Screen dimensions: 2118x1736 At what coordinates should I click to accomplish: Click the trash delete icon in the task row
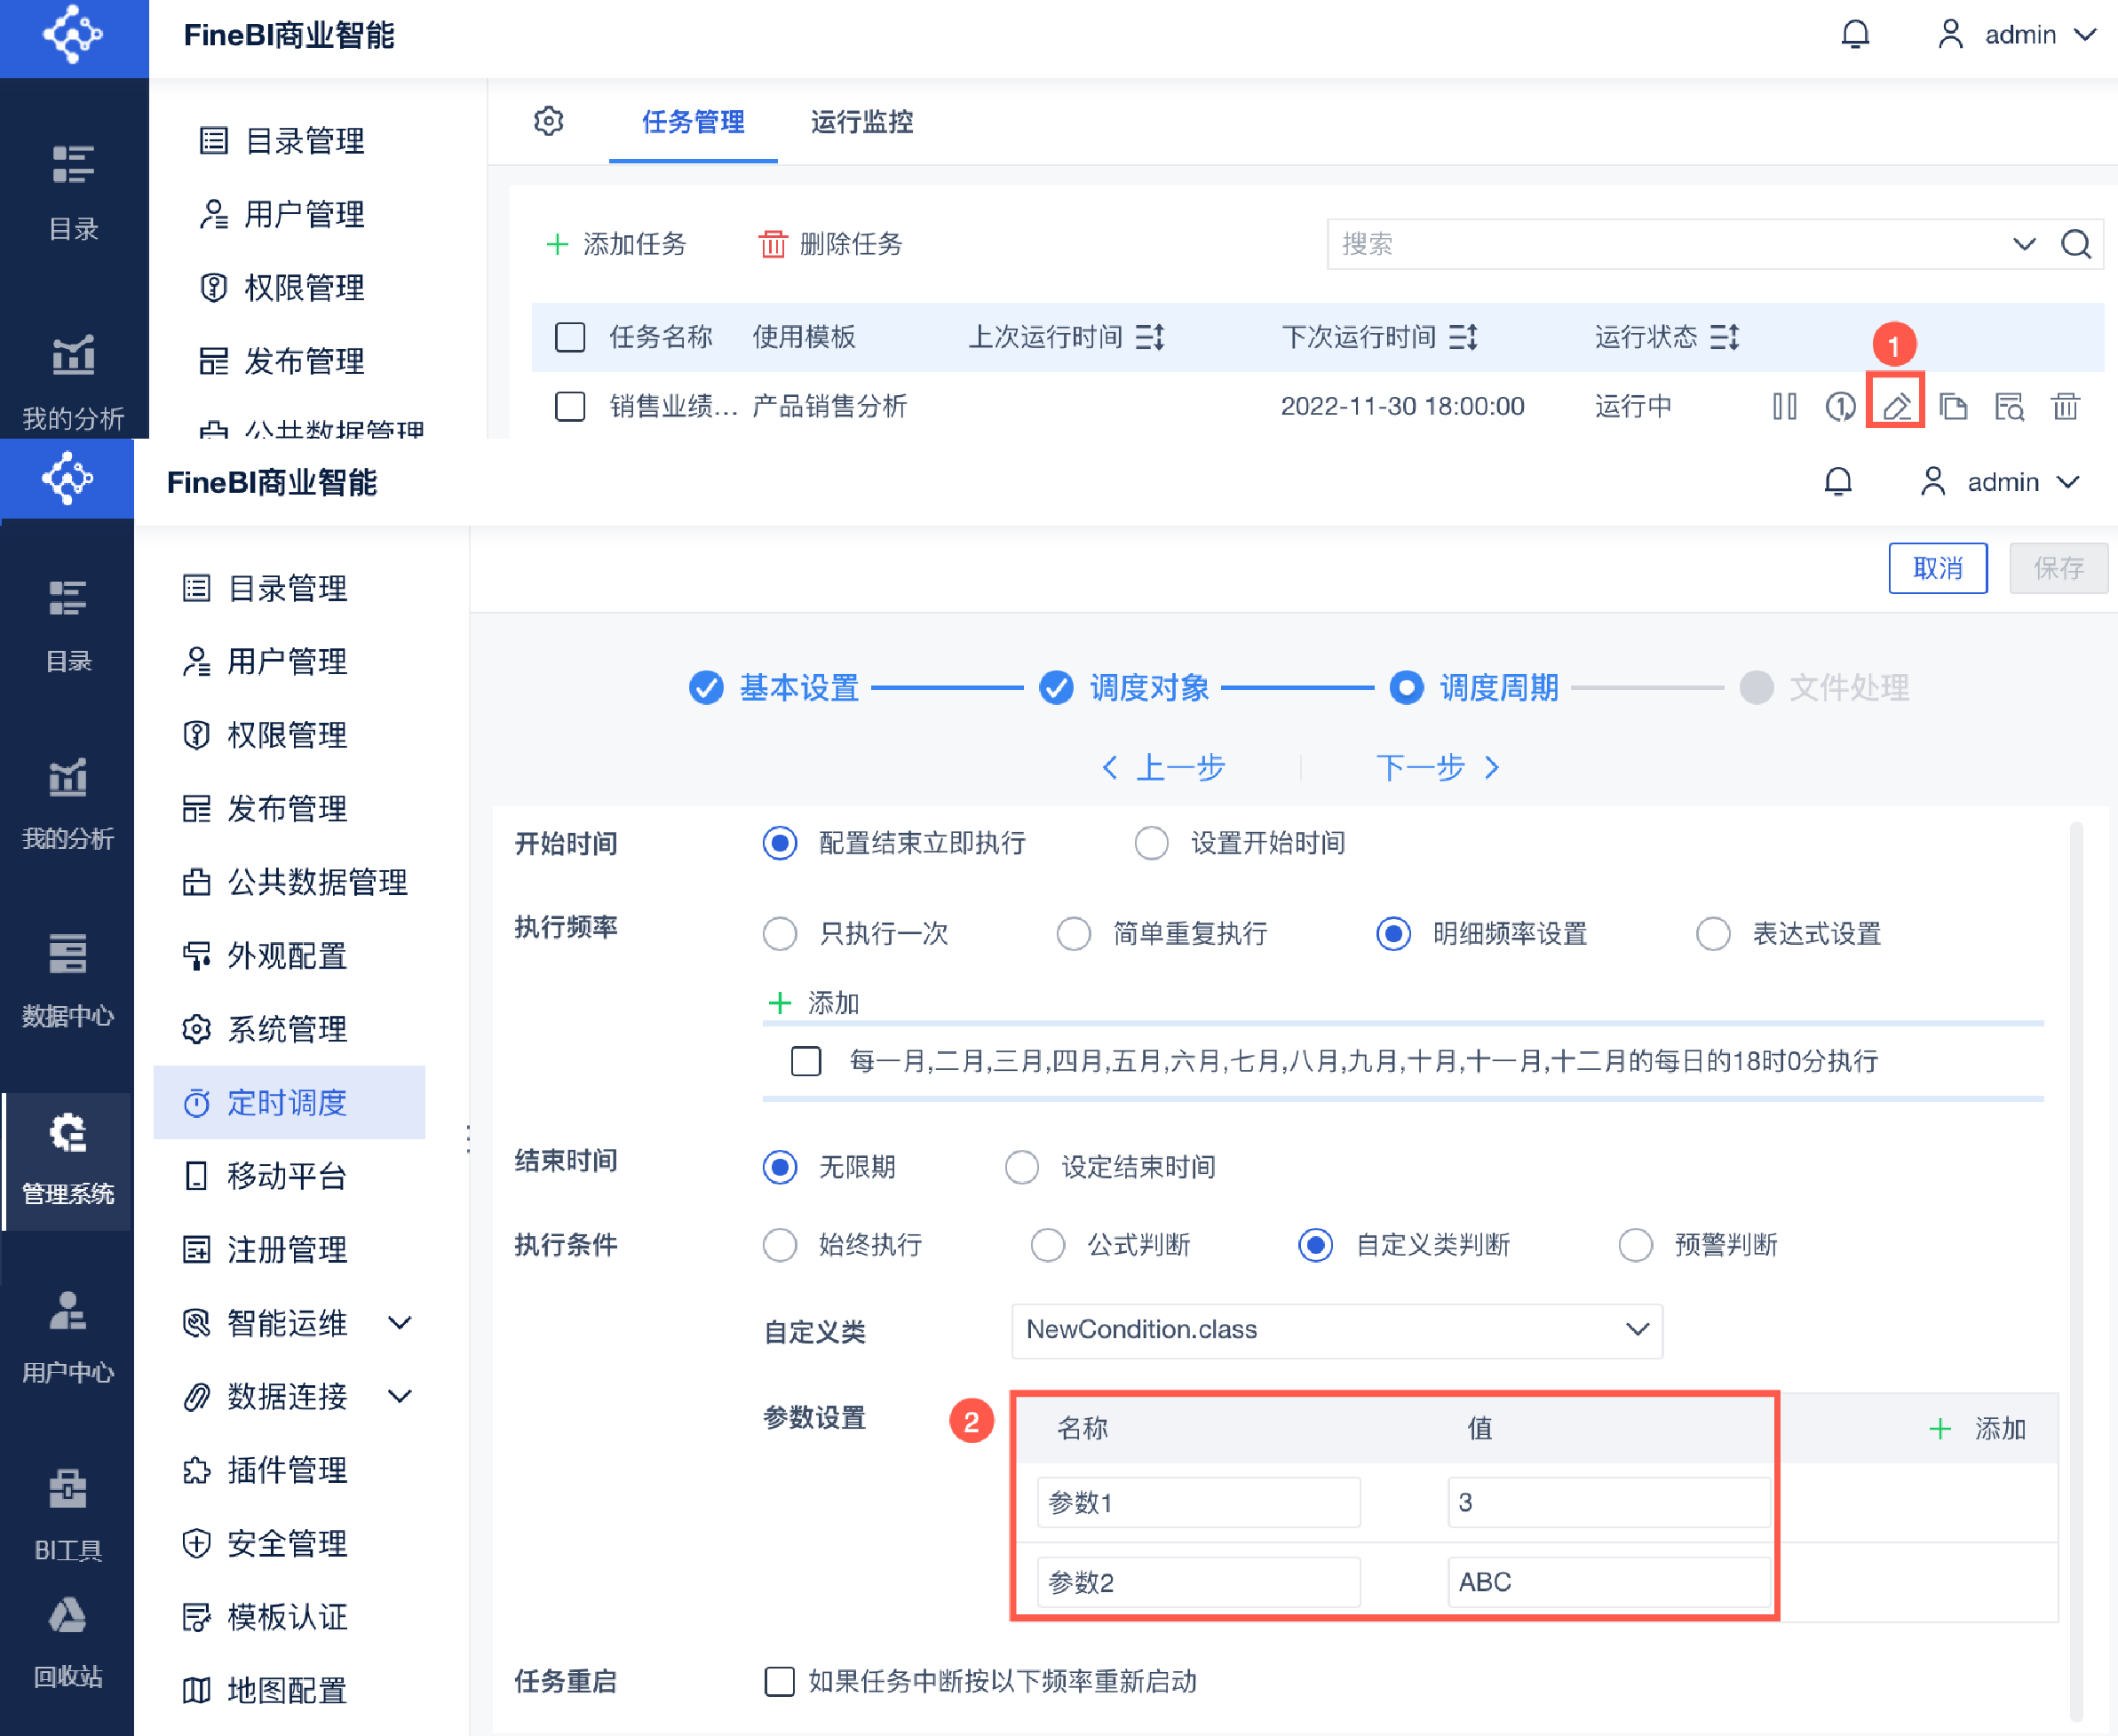2065,406
